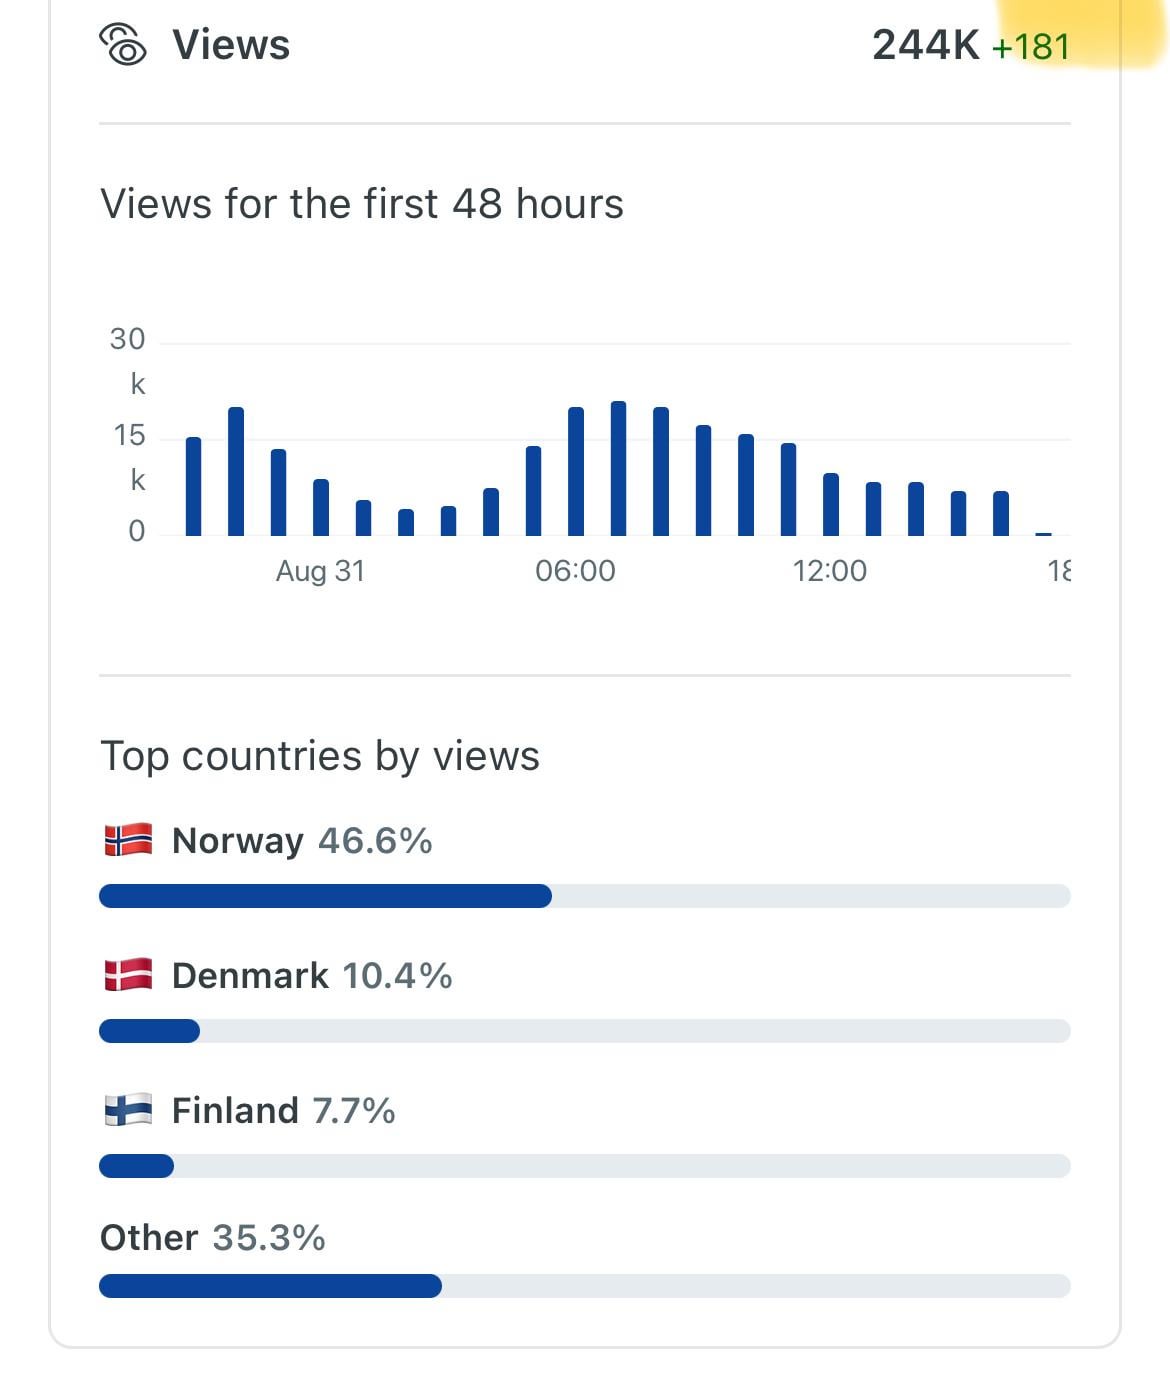1170x1379 pixels.
Task: Click the Finland 7.7% progress bar
Action: (137, 1166)
